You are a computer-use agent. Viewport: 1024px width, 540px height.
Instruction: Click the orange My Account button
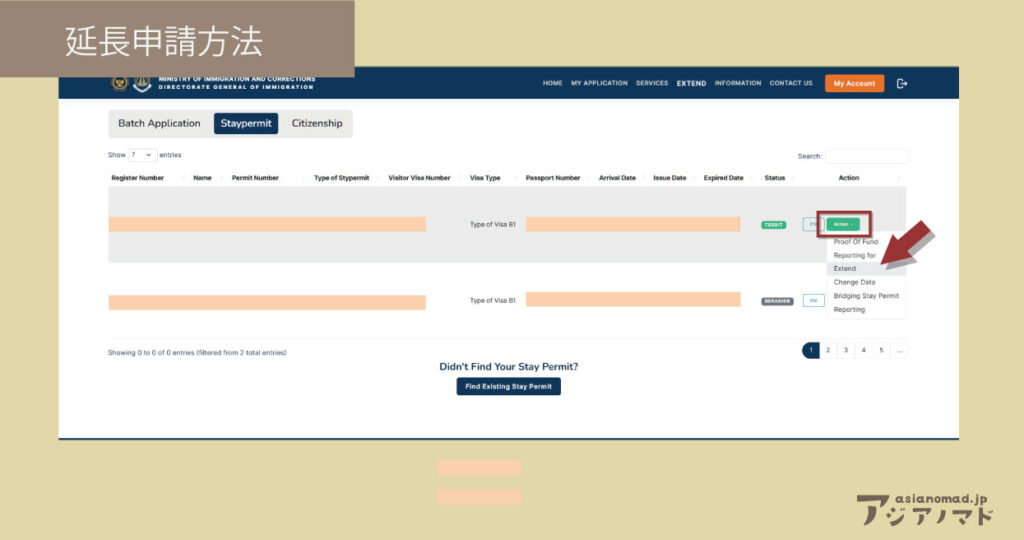pyautogui.click(x=854, y=84)
